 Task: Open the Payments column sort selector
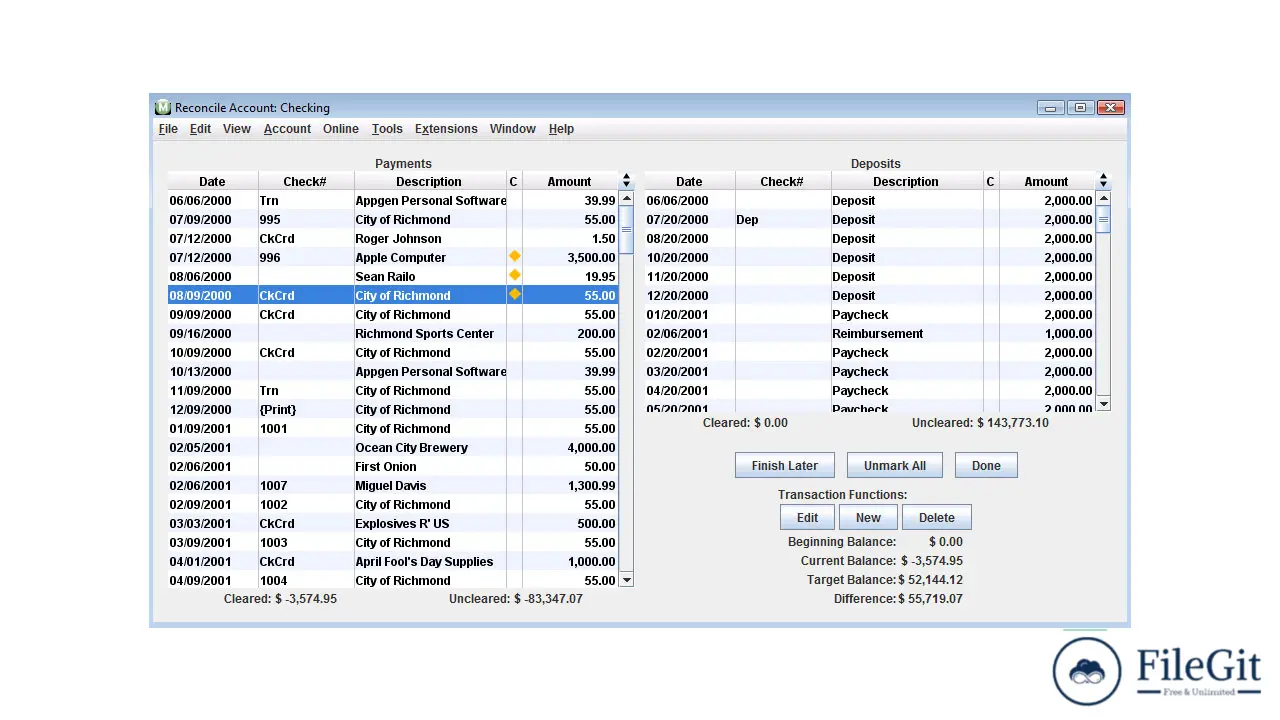tap(626, 181)
